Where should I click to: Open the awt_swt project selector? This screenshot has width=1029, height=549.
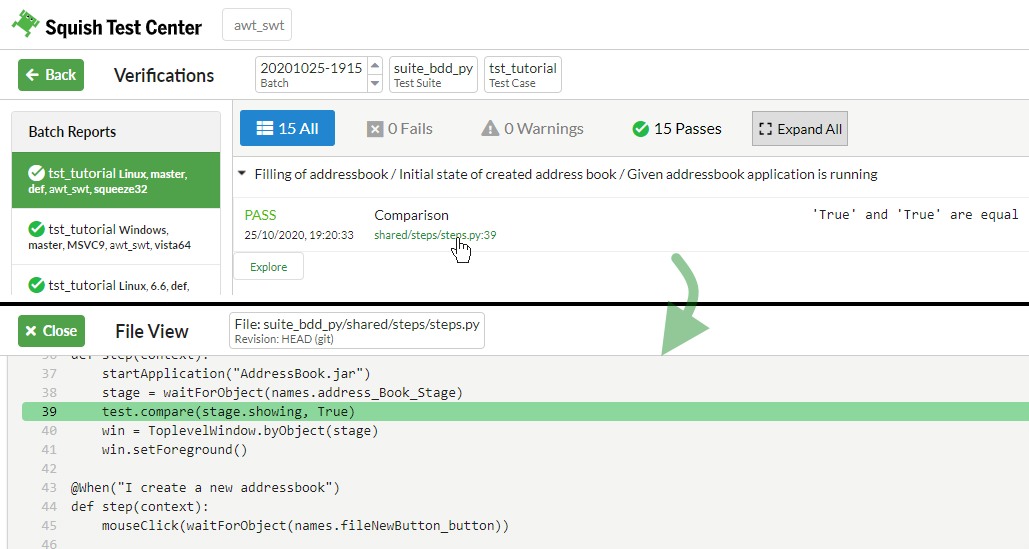click(x=257, y=26)
